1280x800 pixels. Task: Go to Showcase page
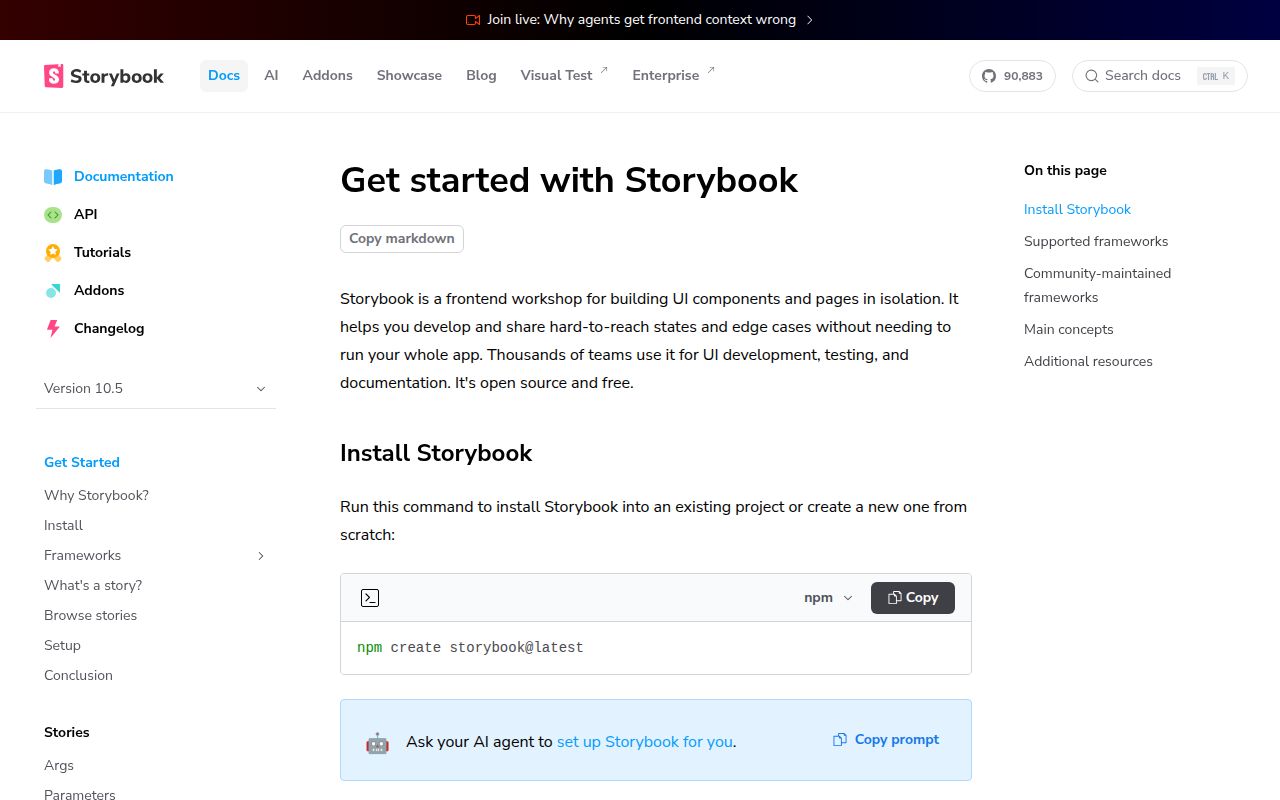[409, 76]
